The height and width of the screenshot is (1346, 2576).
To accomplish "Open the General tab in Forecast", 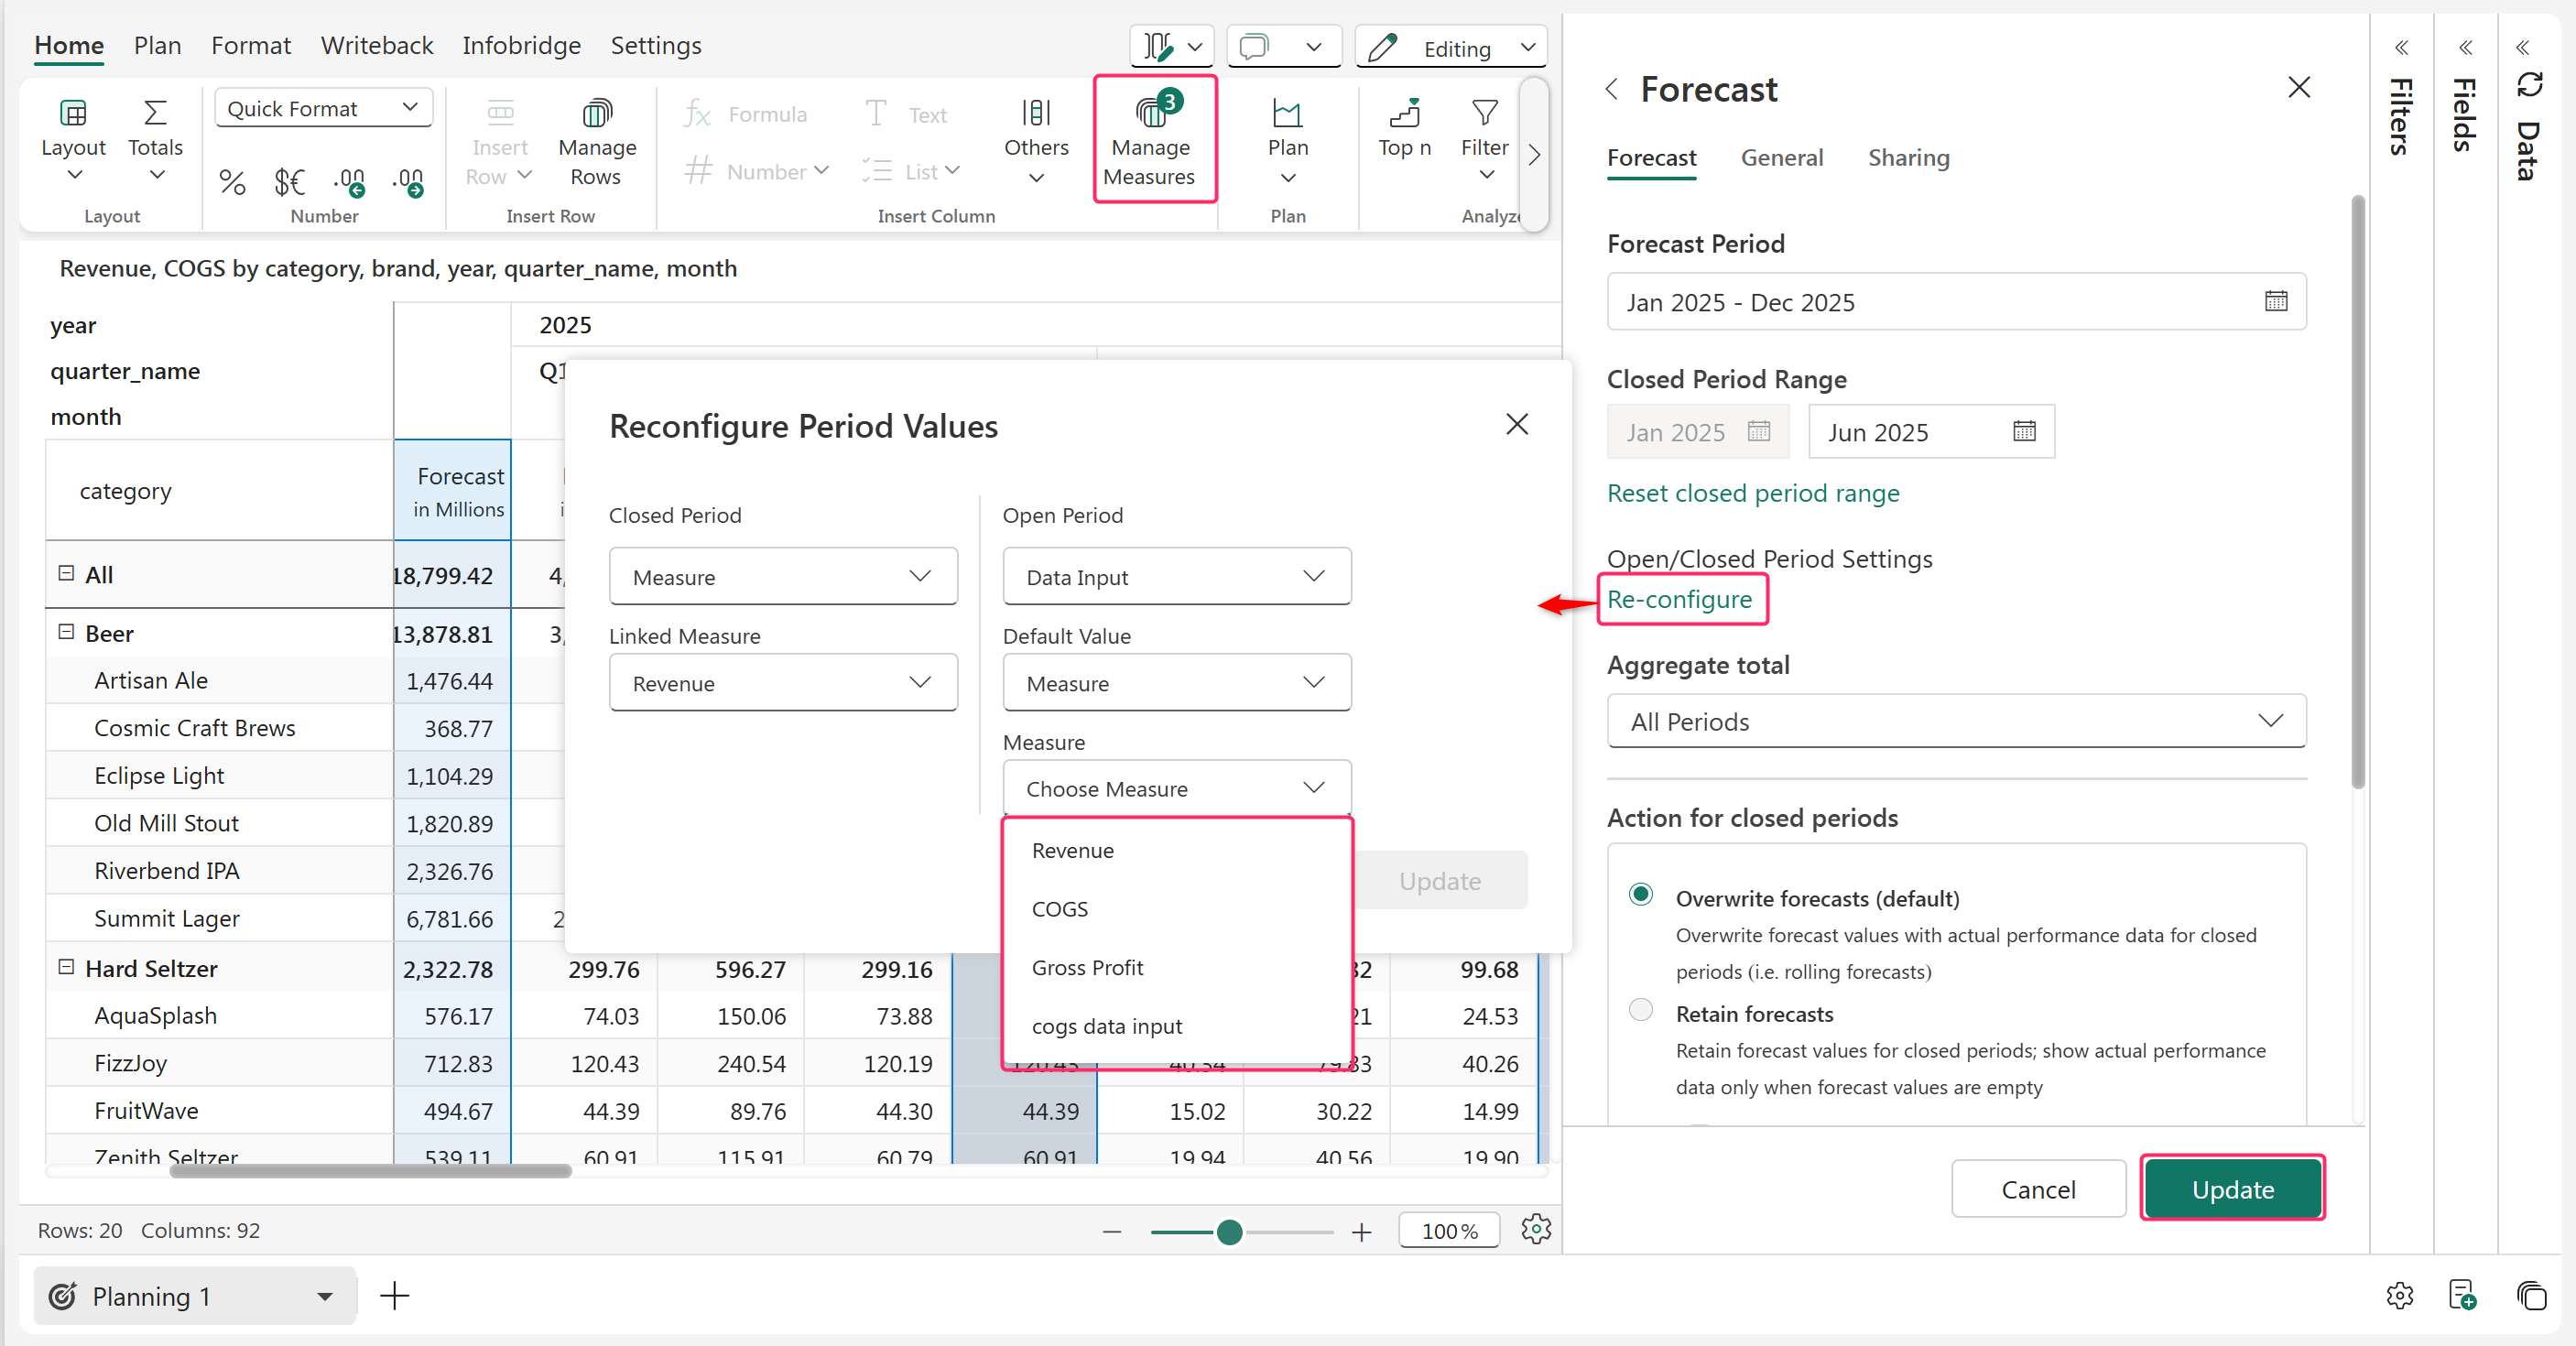I will click(1781, 158).
